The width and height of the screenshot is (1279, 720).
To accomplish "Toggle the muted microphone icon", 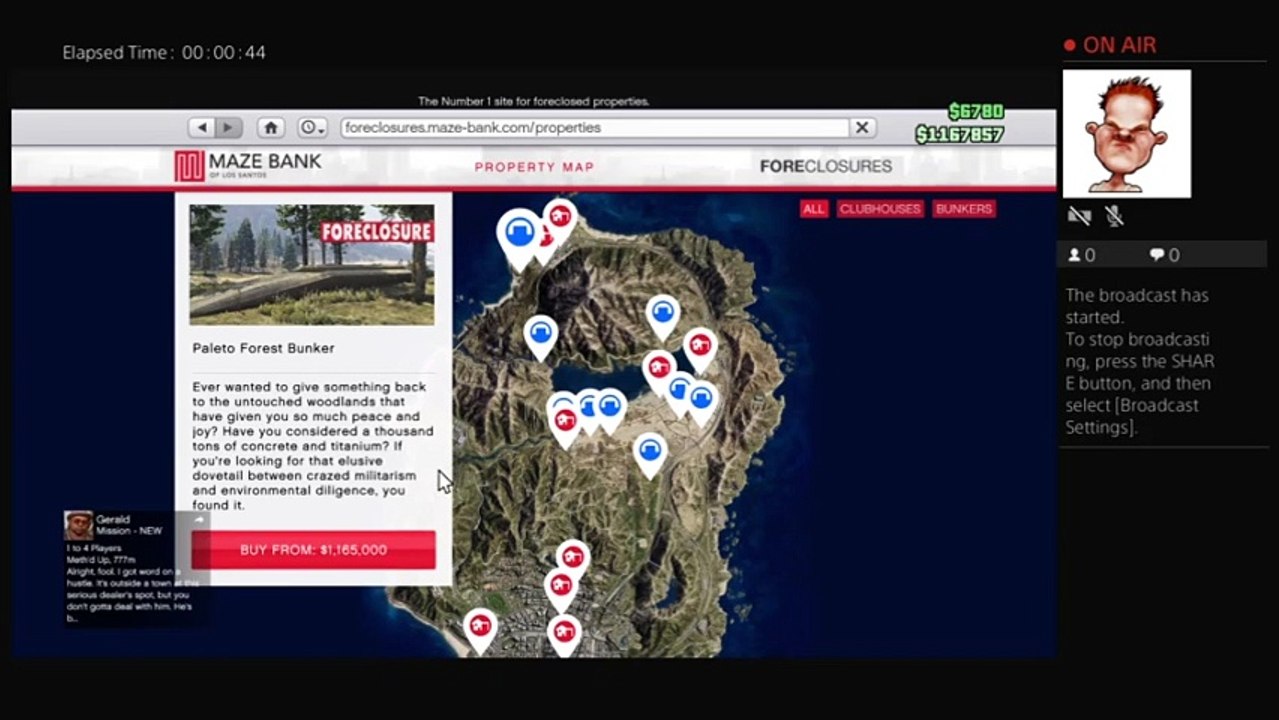I will pos(1113,216).
